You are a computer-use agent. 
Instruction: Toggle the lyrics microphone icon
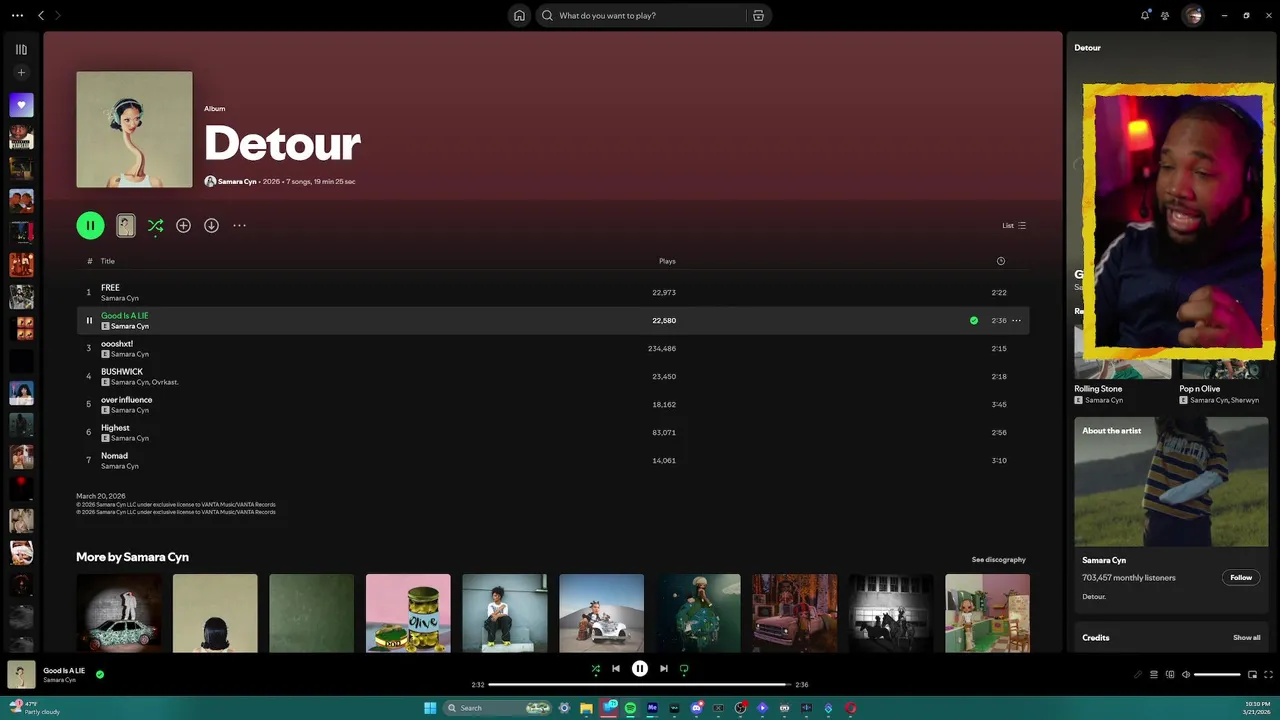tap(1138, 675)
